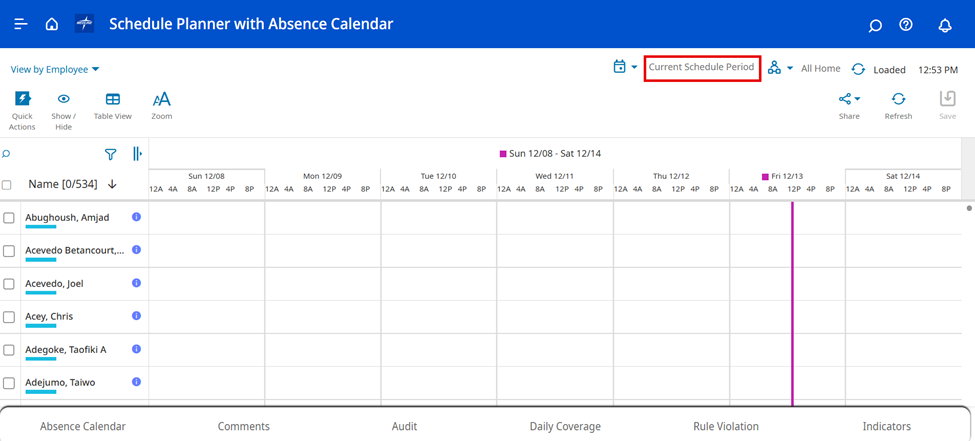Image resolution: width=975 pixels, height=441 pixels.
Task: Click the Refresh button
Action: [898, 106]
